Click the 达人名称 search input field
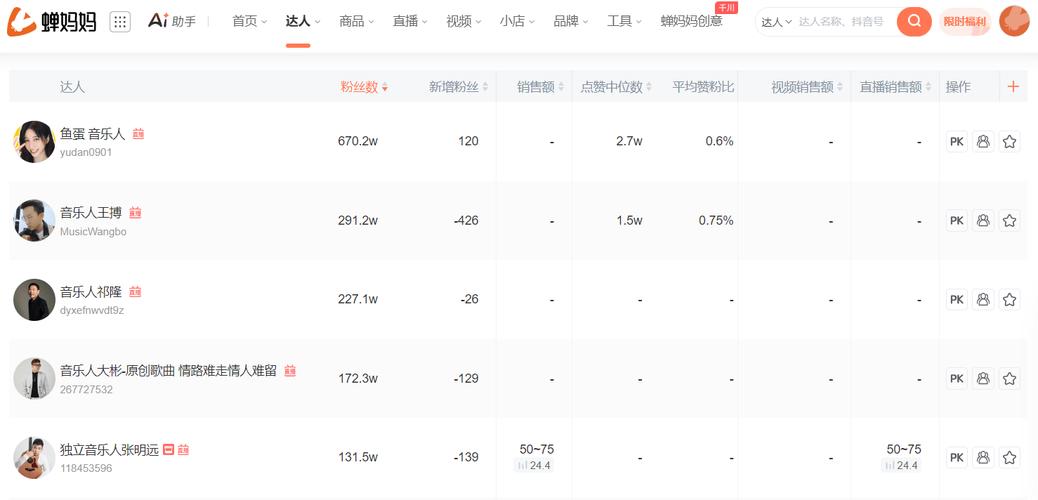The width and height of the screenshot is (1038, 500). tap(842, 22)
